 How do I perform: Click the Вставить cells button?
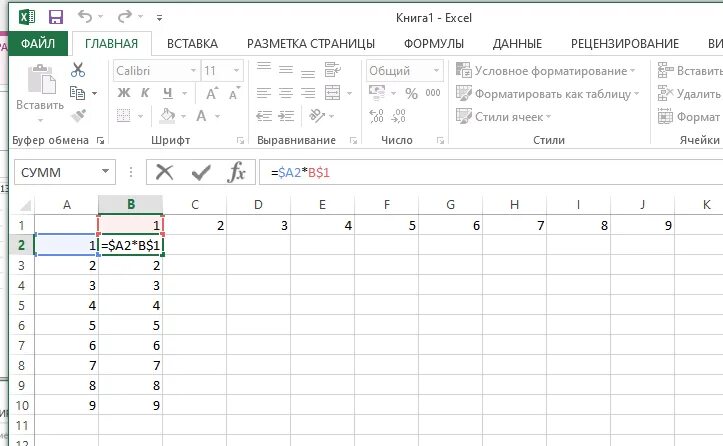pyautogui.click(x=689, y=71)
